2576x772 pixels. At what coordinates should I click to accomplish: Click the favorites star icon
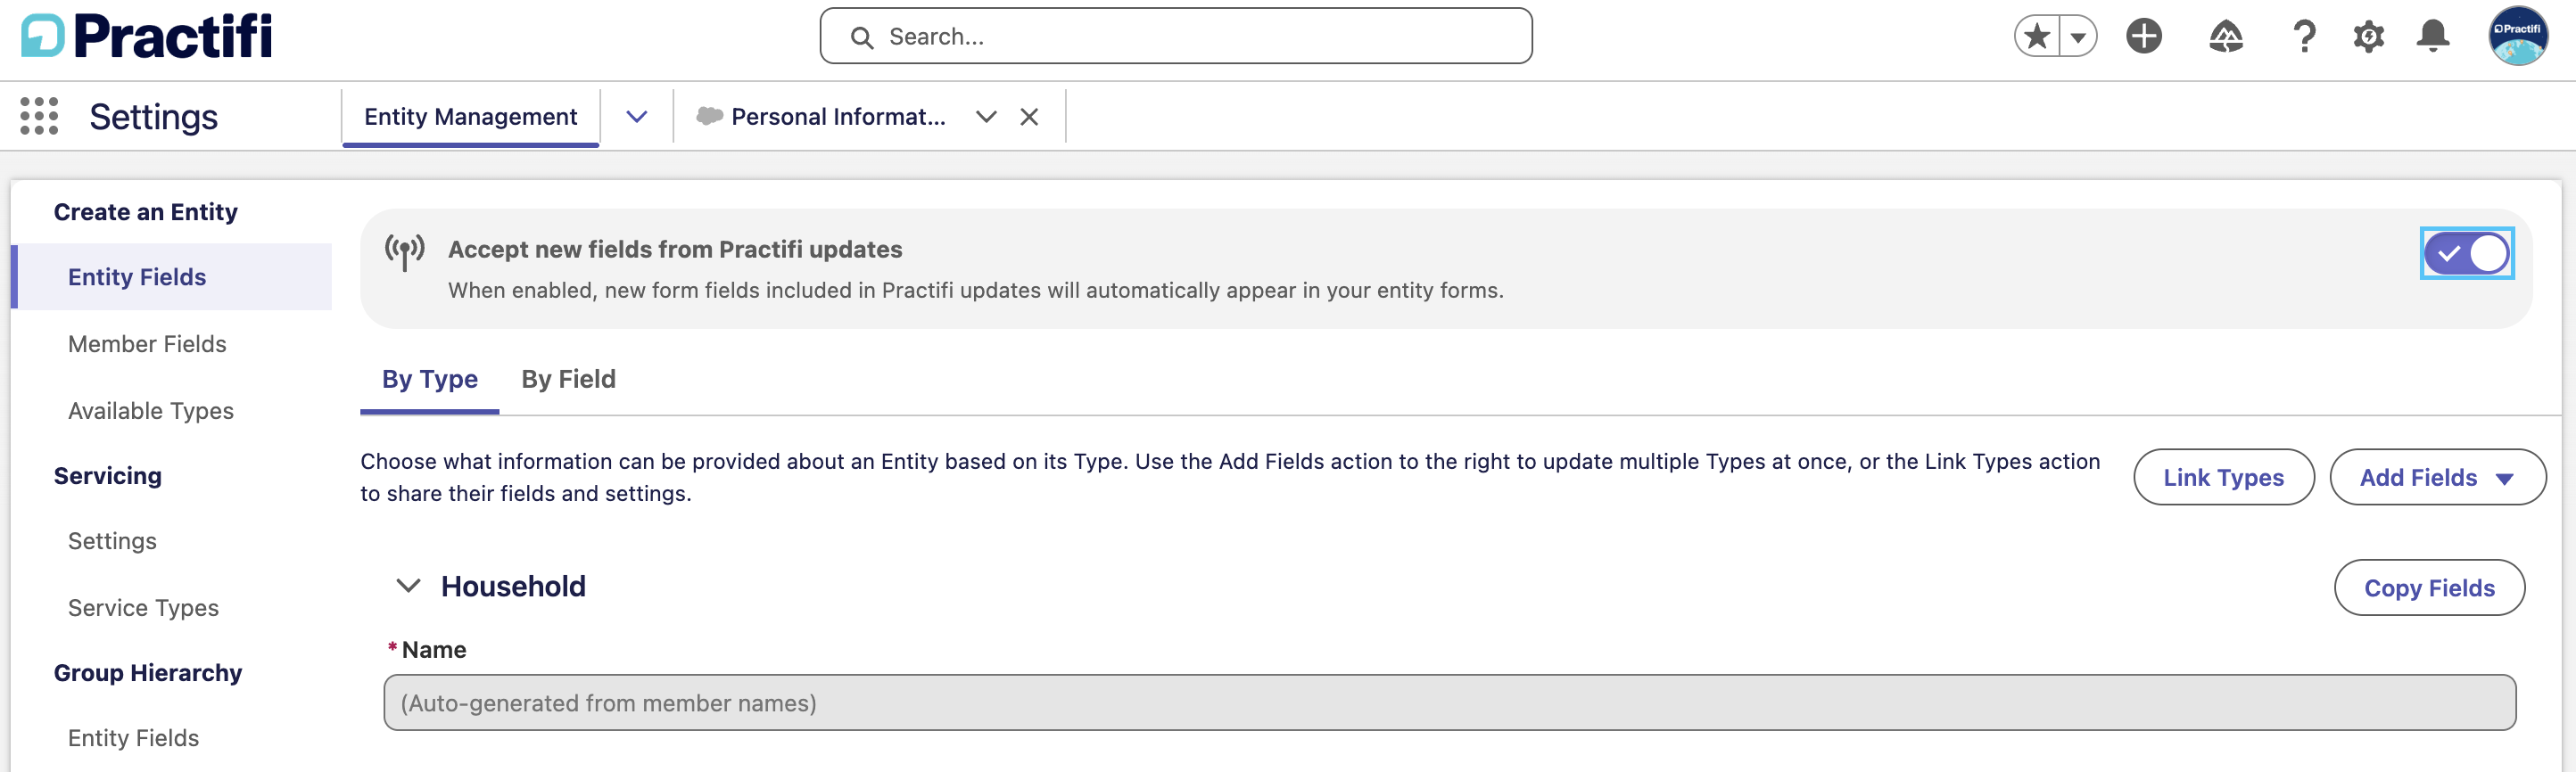(x=2036, y=37)
